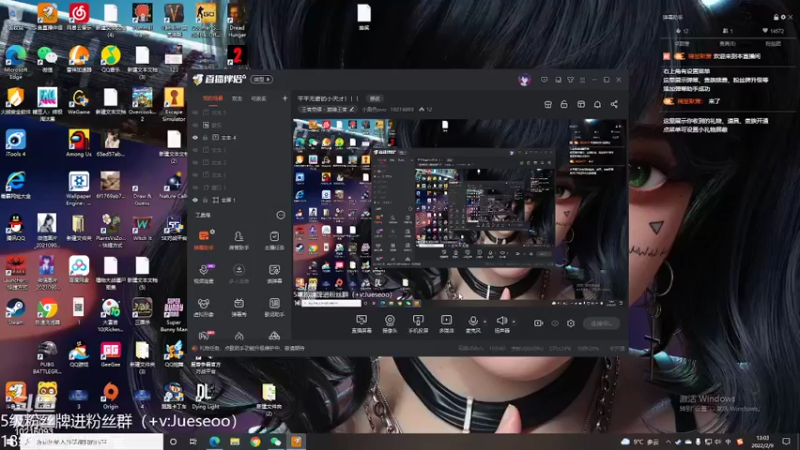
Task: Edit the stream category with pencil icon
Action: (x=352, y=109)
